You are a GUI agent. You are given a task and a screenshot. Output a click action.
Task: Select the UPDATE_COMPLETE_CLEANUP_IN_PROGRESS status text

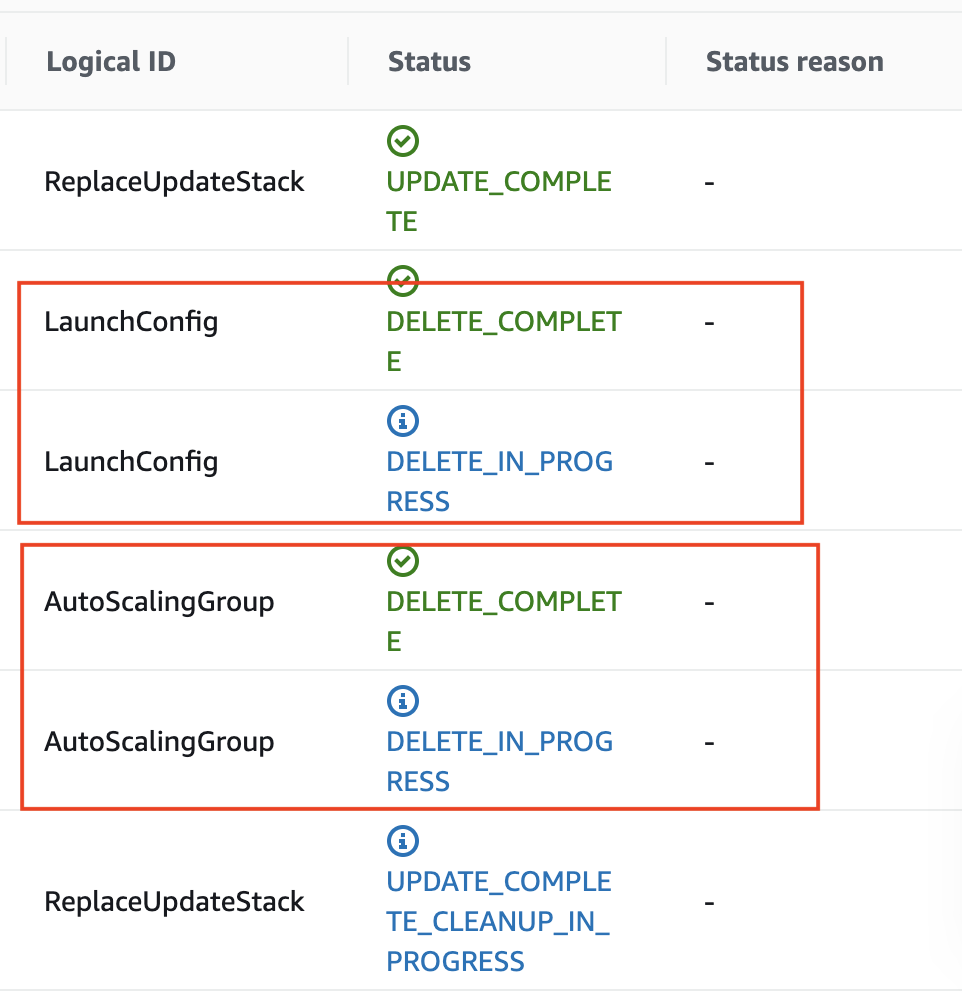[499, 922]
